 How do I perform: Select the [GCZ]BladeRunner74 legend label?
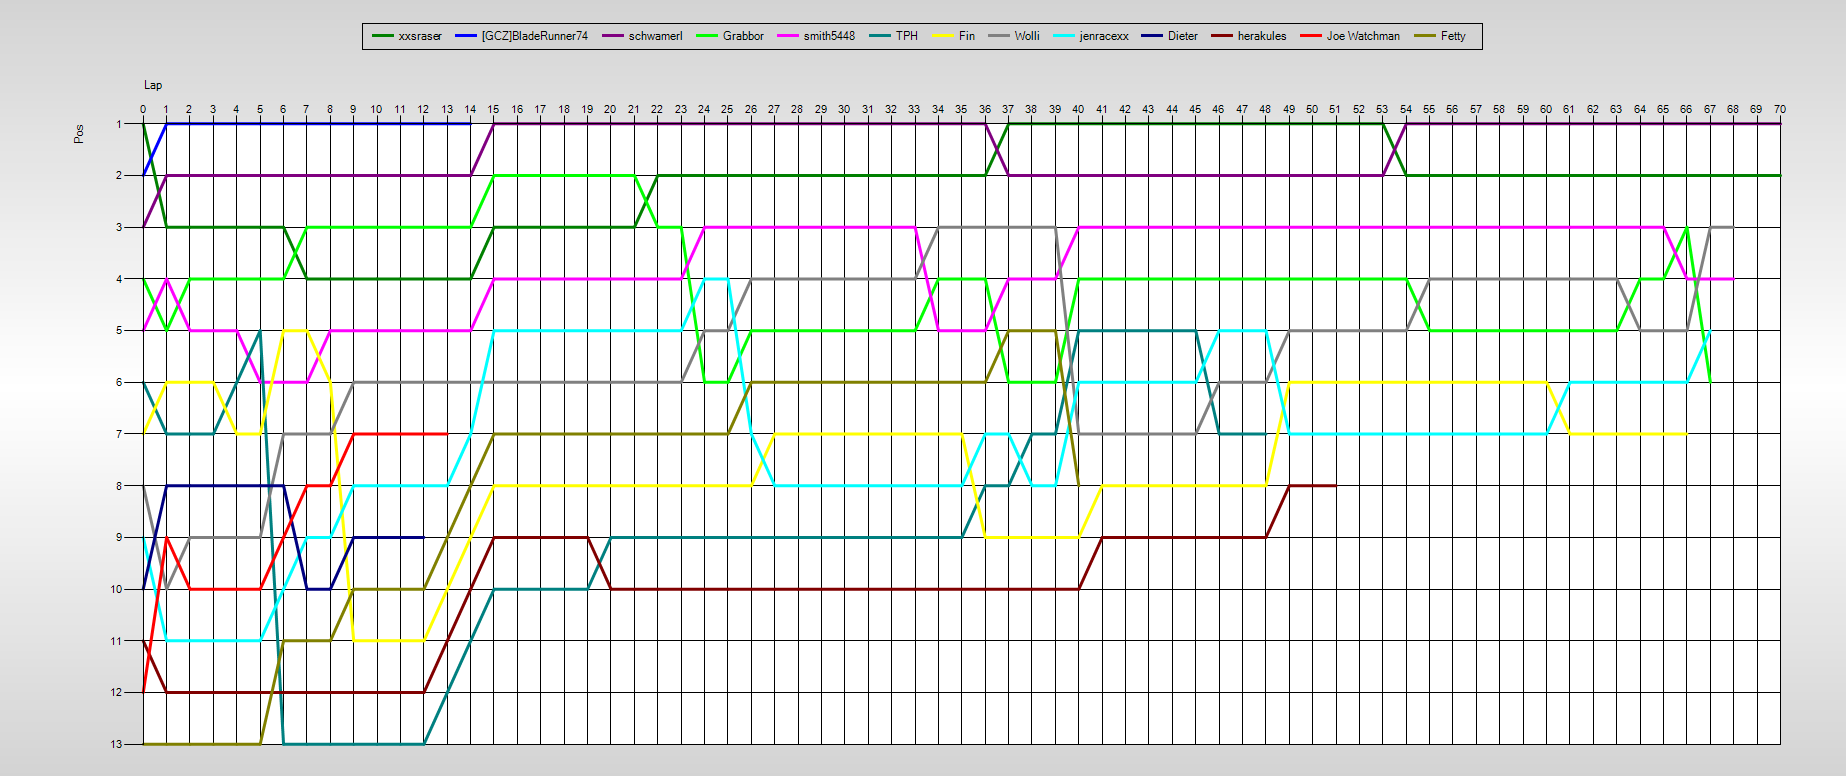(x=534, y=36)
